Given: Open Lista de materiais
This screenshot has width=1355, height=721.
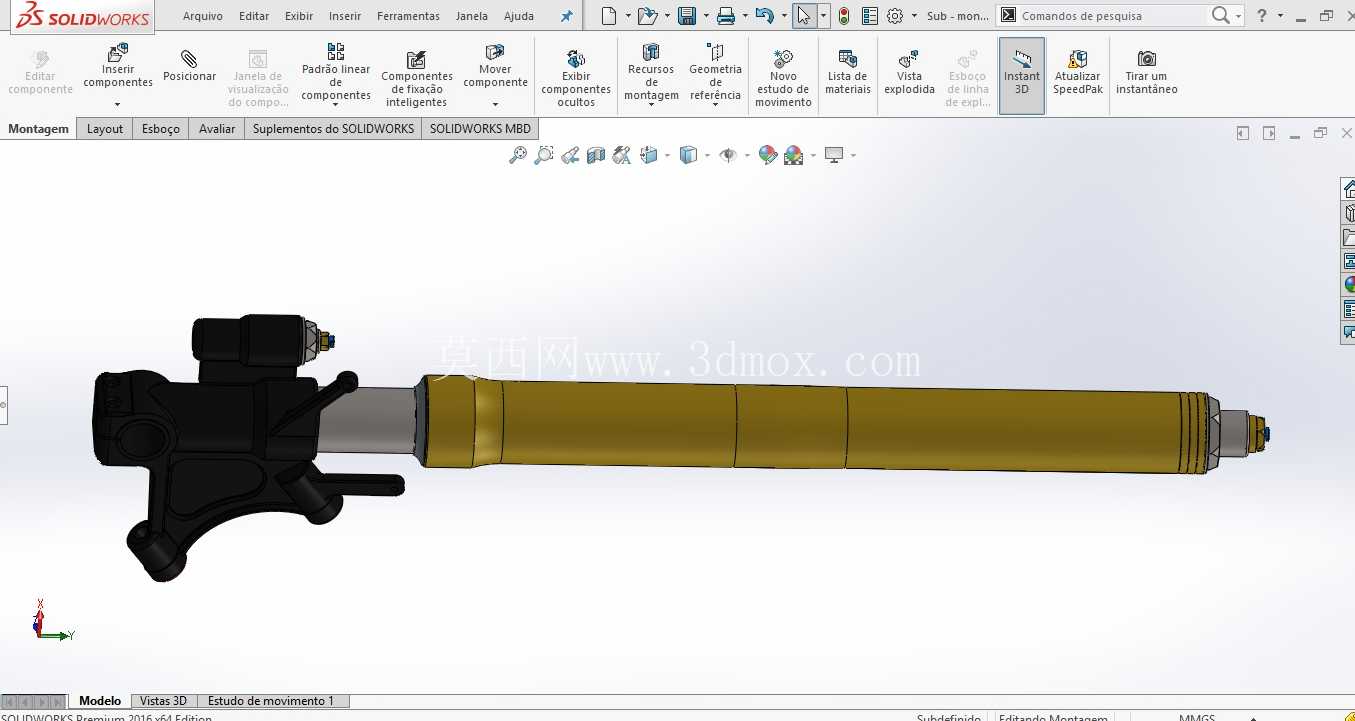Looking at the screenshot, I should [847, 72].
